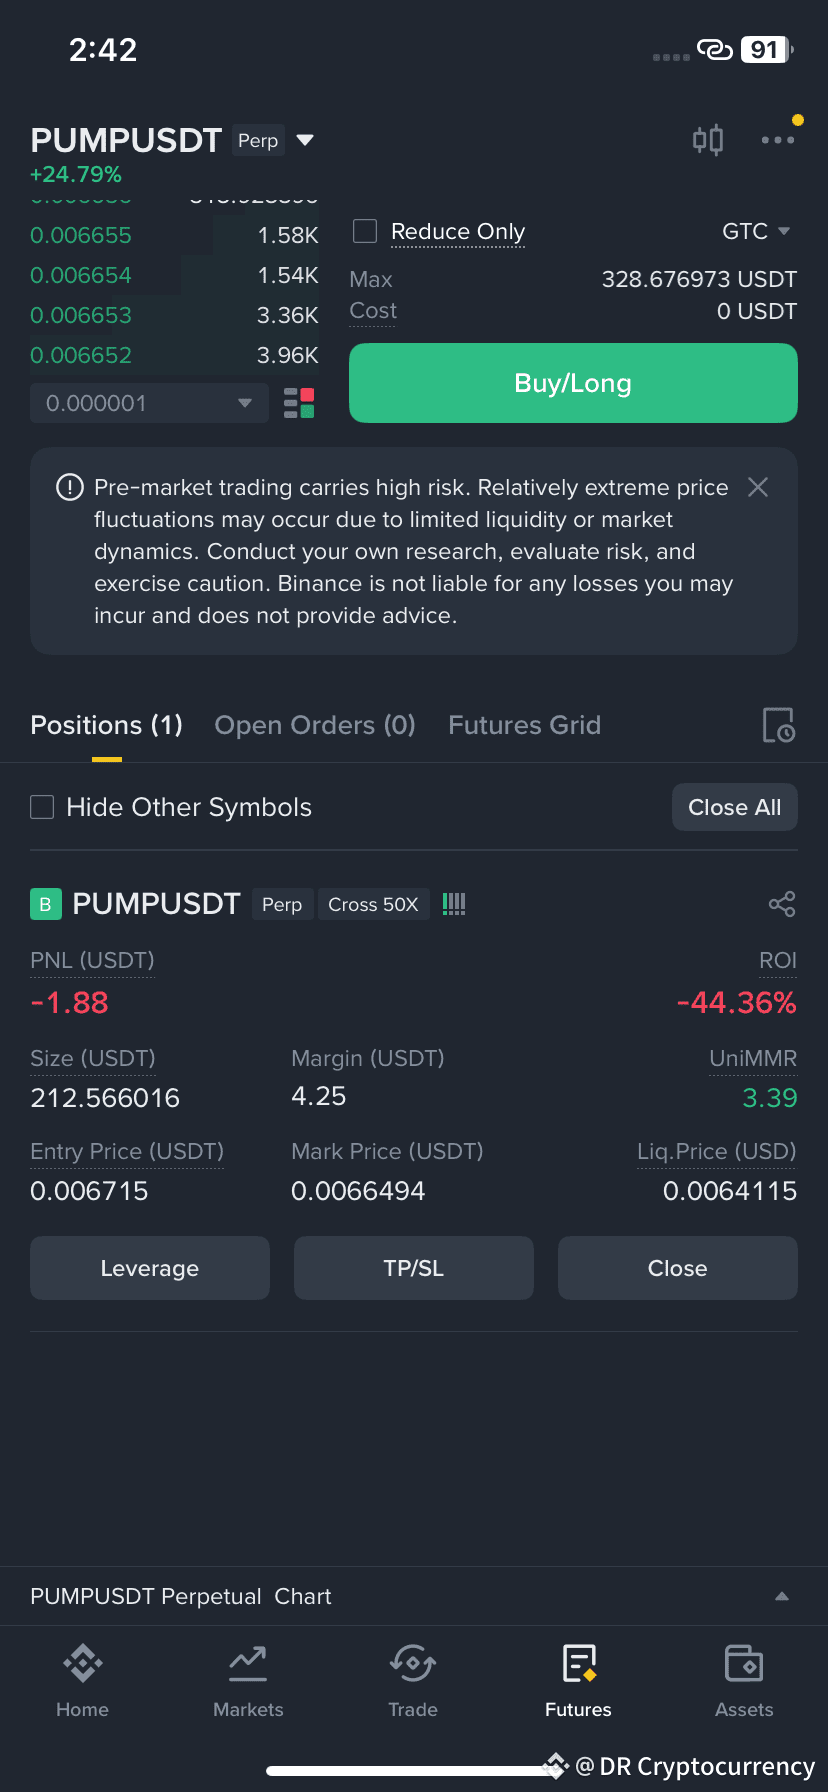This screenshot has height=1792, width=828.
Task: Open the candlestick chart icon
Action: point(708,140)
